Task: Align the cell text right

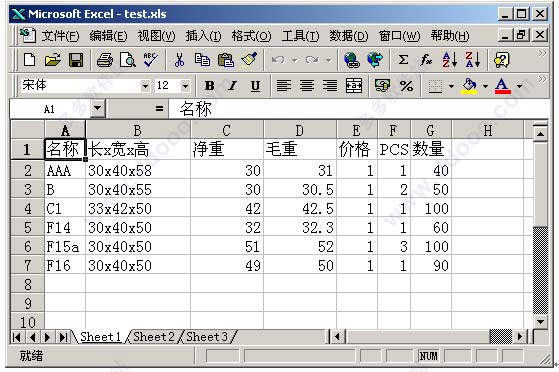Action: pyautogui.click(x=330, y=86)
